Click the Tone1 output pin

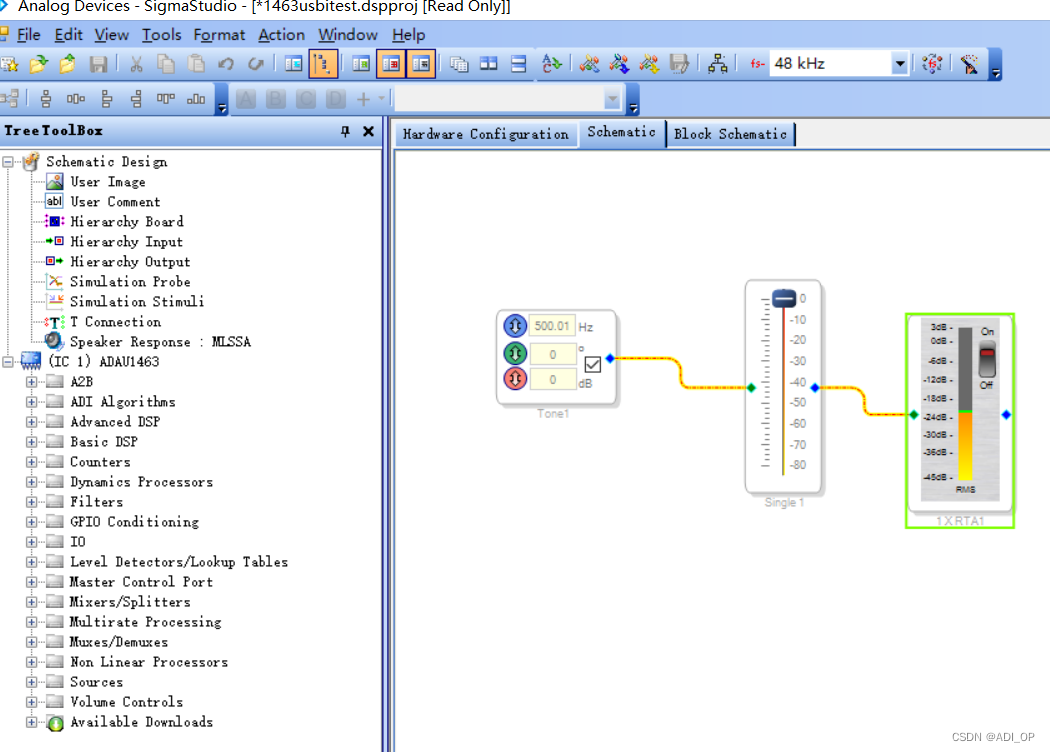click(x=610, y=358)
